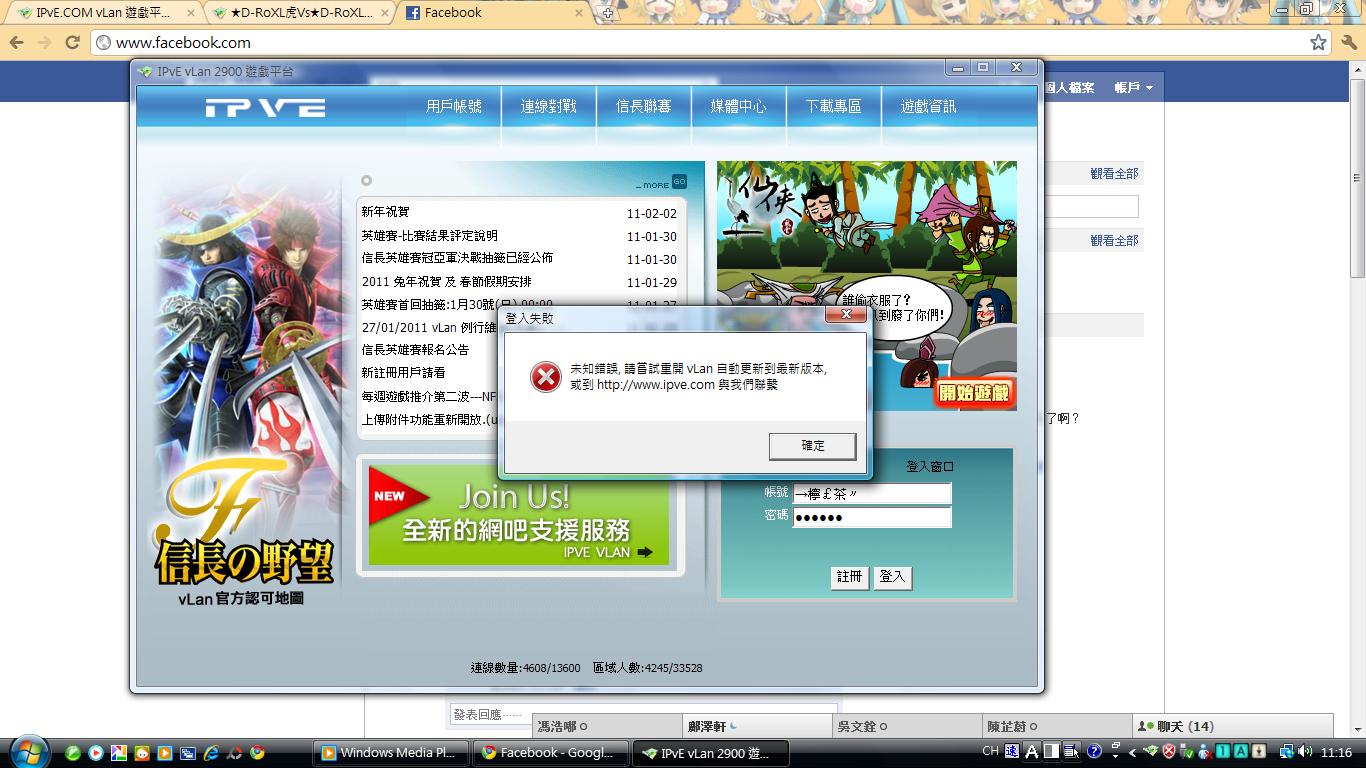This screenshot has height=768, width=1366.
Task: Click the volume speaker tray icon
Action: tap(1304, 752)
